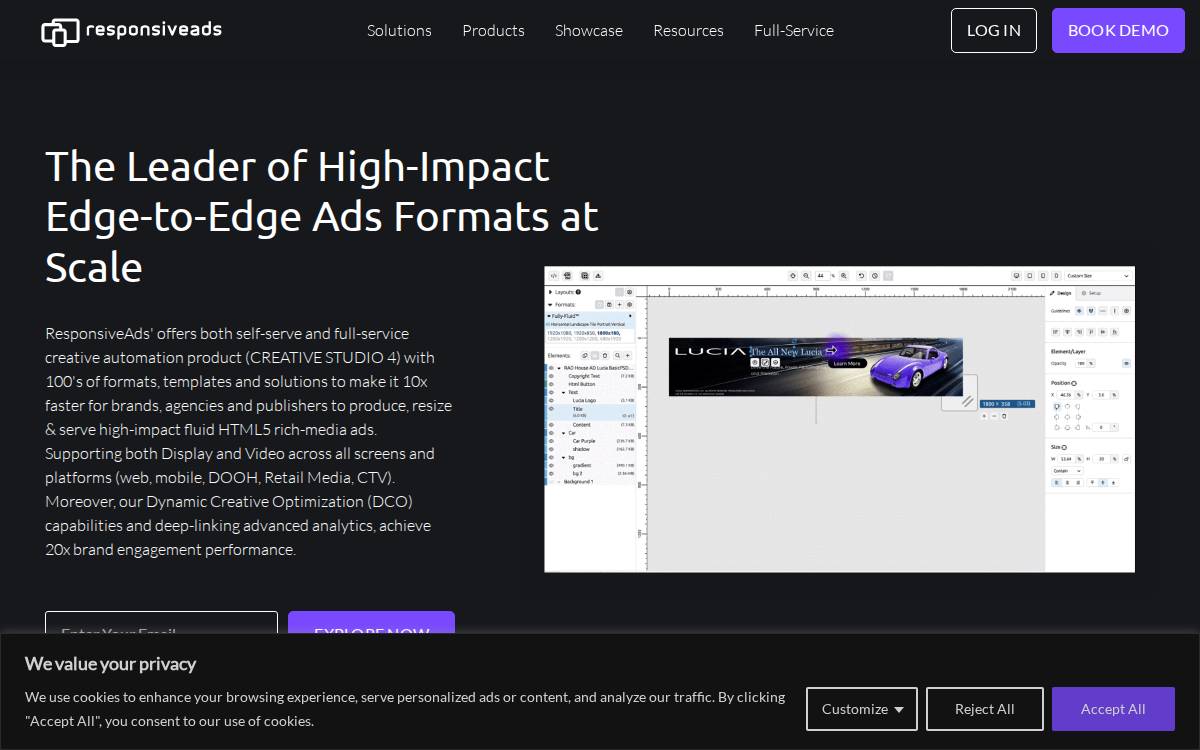Open the Customize cookie options dropdown
Image resolution: width=1200 pixels, height=750 pixels.
pyautogui.click(x=862, y=709)
